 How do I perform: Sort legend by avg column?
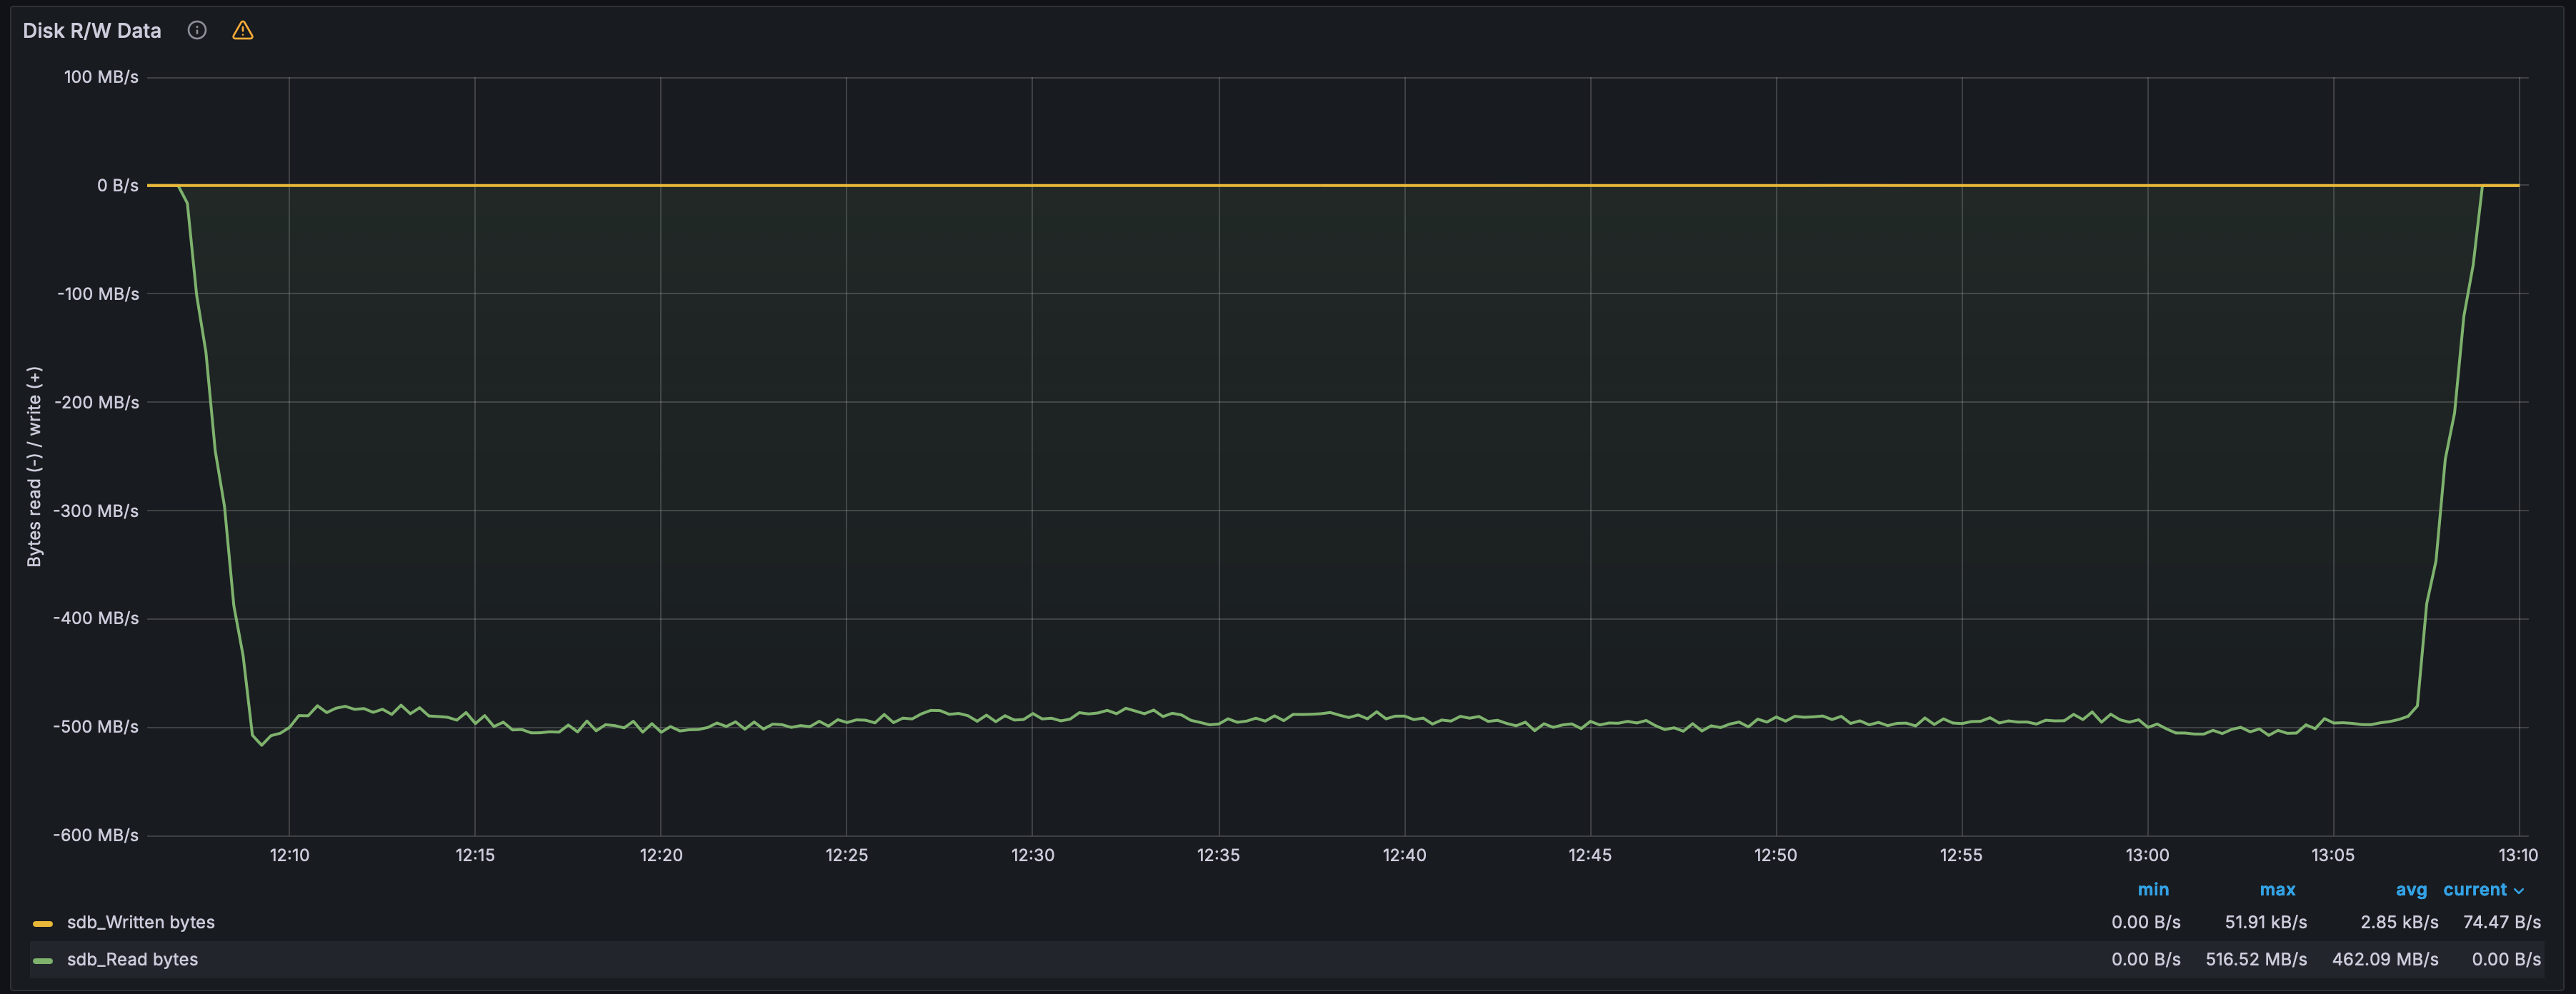click(2411, 889)
